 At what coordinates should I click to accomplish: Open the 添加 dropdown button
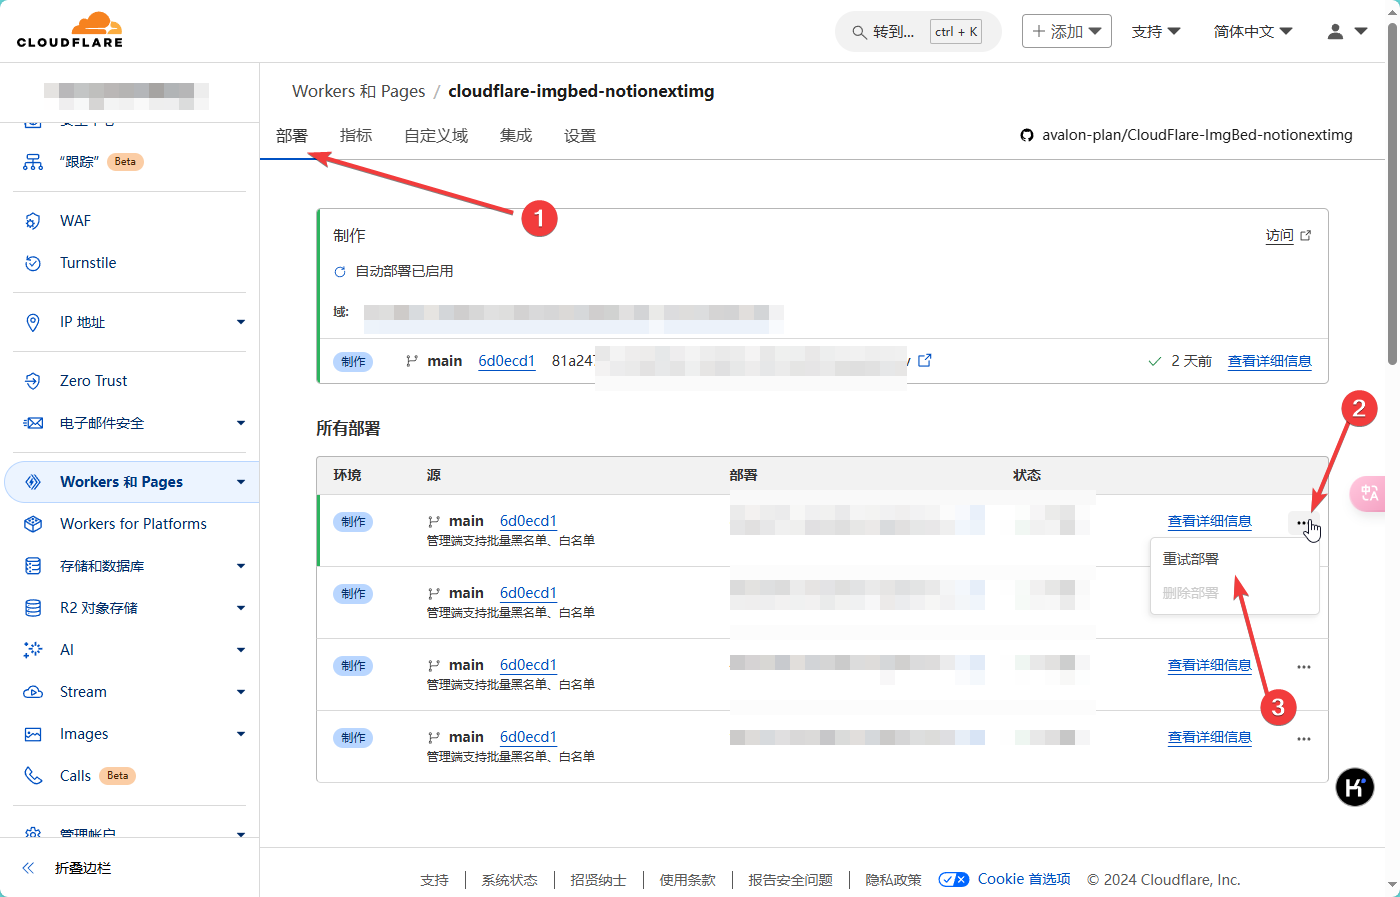coord(1067,31)
